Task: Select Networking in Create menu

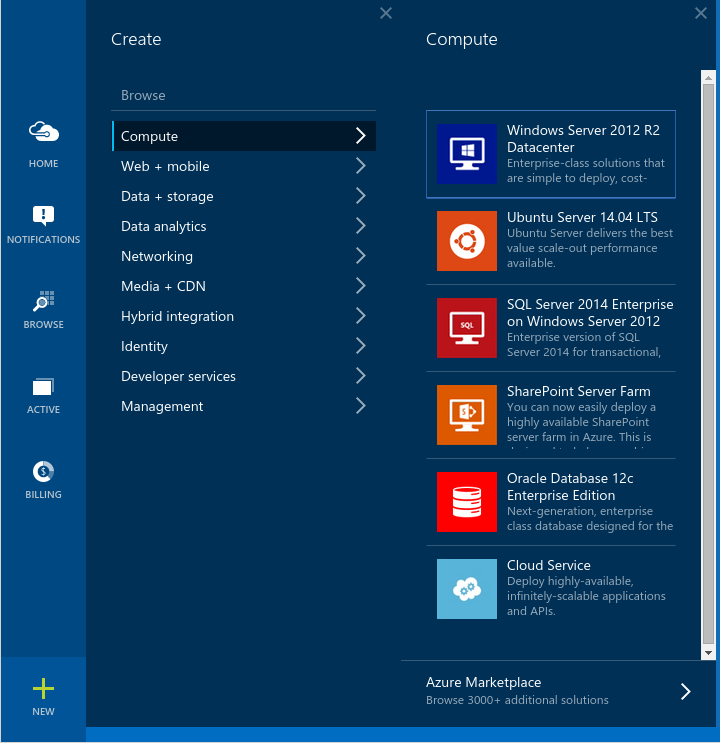Action: 157,256
